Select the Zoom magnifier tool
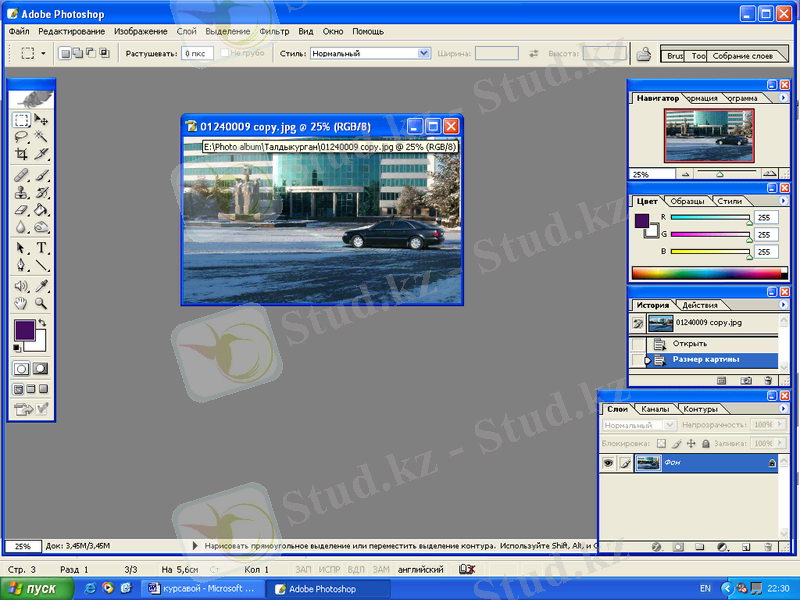800x600 pixels. point(42,302)
